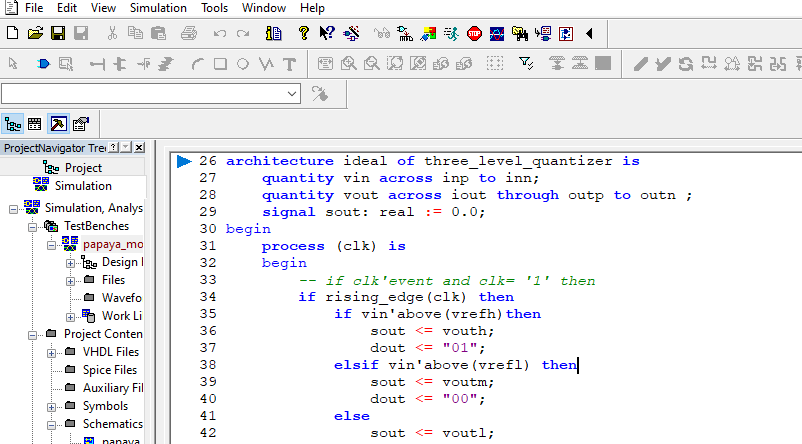This screenshot has height=444, width=802.
Task: Click the greyed zoom out magnifier
Action: (x=372, y=64)
